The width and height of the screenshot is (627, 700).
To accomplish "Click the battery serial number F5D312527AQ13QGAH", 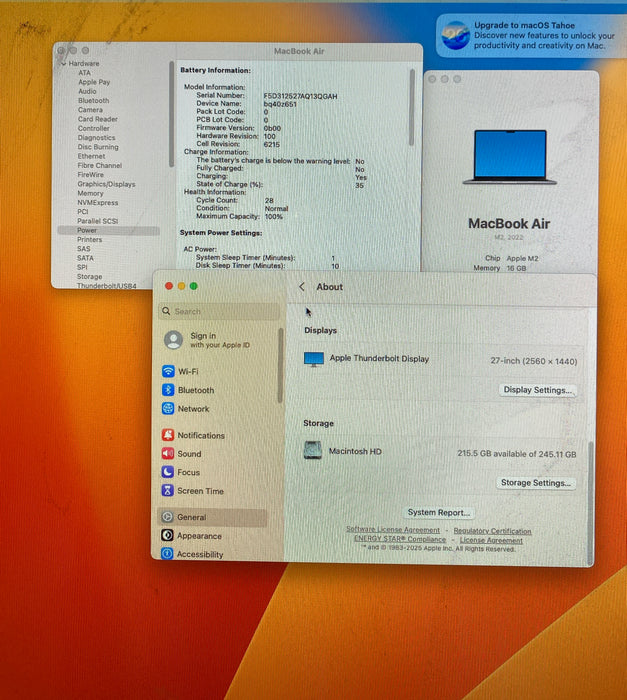I will [x=300, y=96].
